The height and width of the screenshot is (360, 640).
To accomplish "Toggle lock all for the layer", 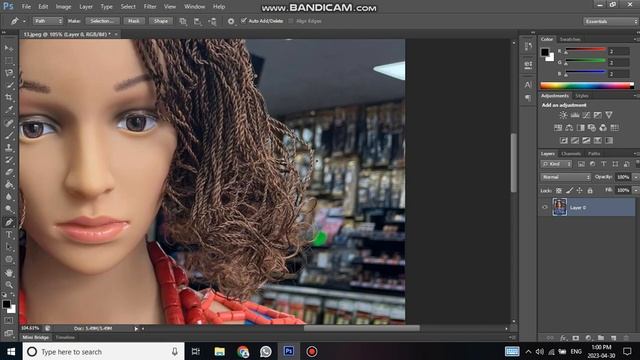I will 590,191.
